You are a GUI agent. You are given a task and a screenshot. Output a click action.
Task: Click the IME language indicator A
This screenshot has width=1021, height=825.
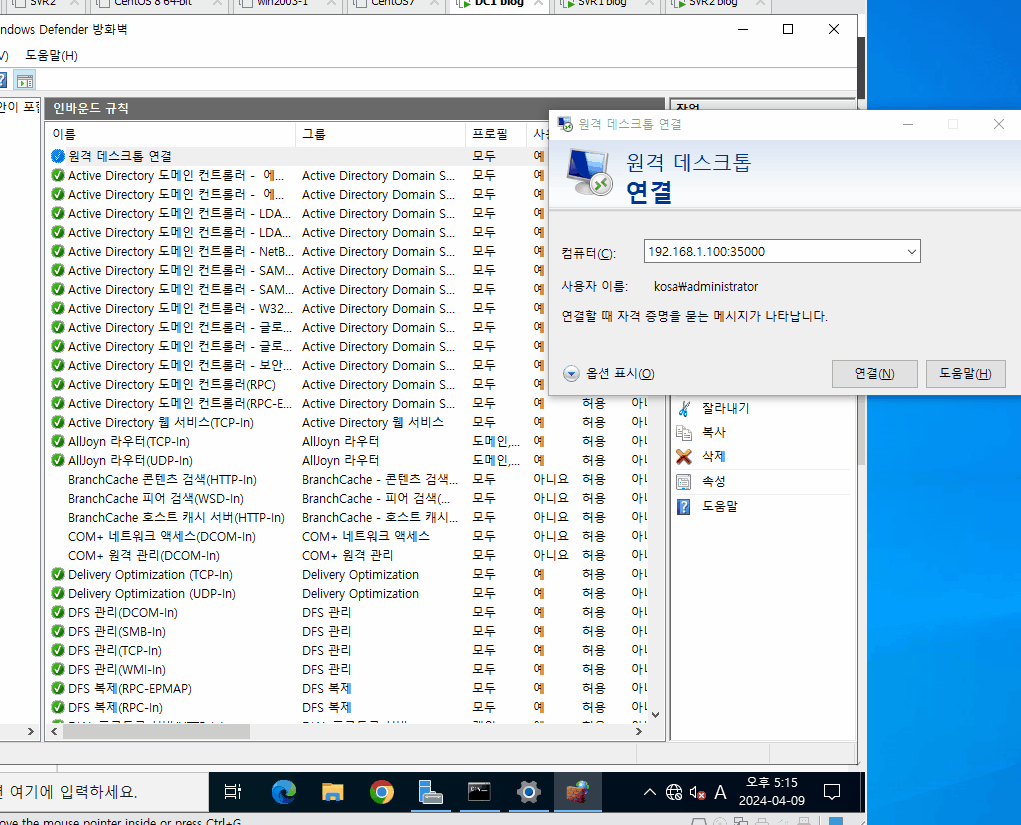point(720,792)
